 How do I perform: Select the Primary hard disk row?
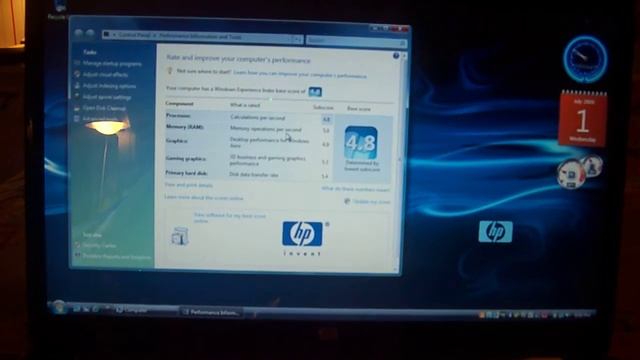(x=248, y=174)
